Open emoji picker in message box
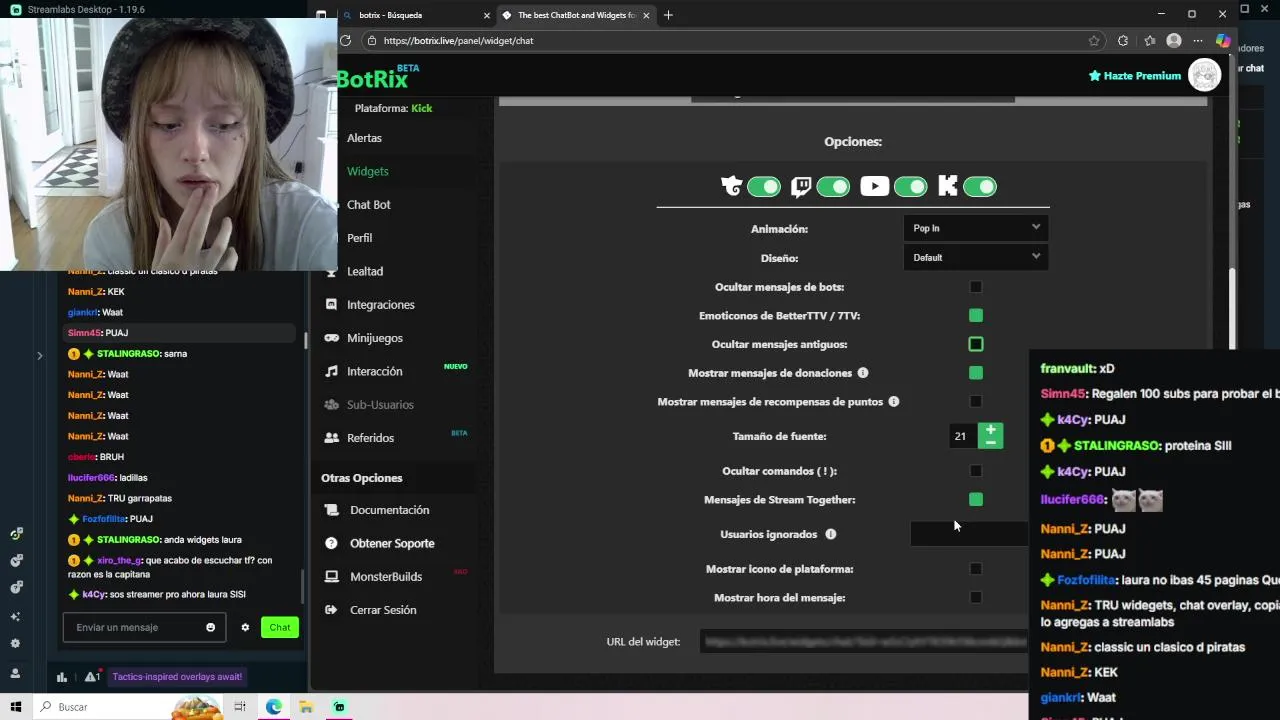 (210, 628)
